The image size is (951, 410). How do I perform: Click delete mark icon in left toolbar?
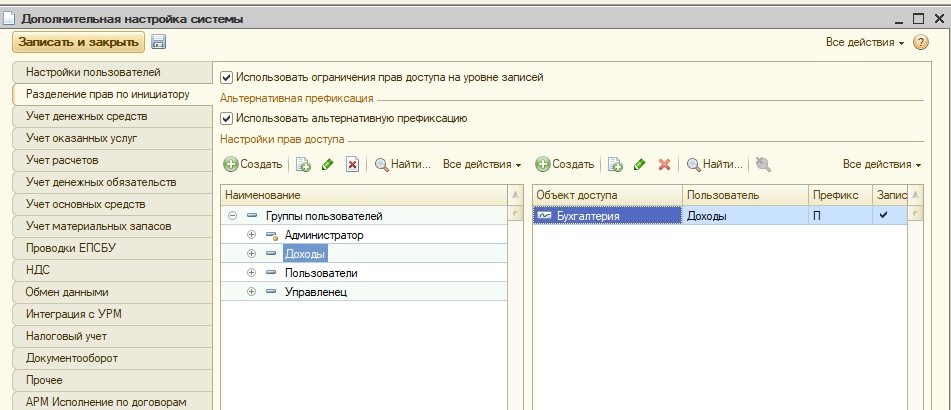[352, 164]
